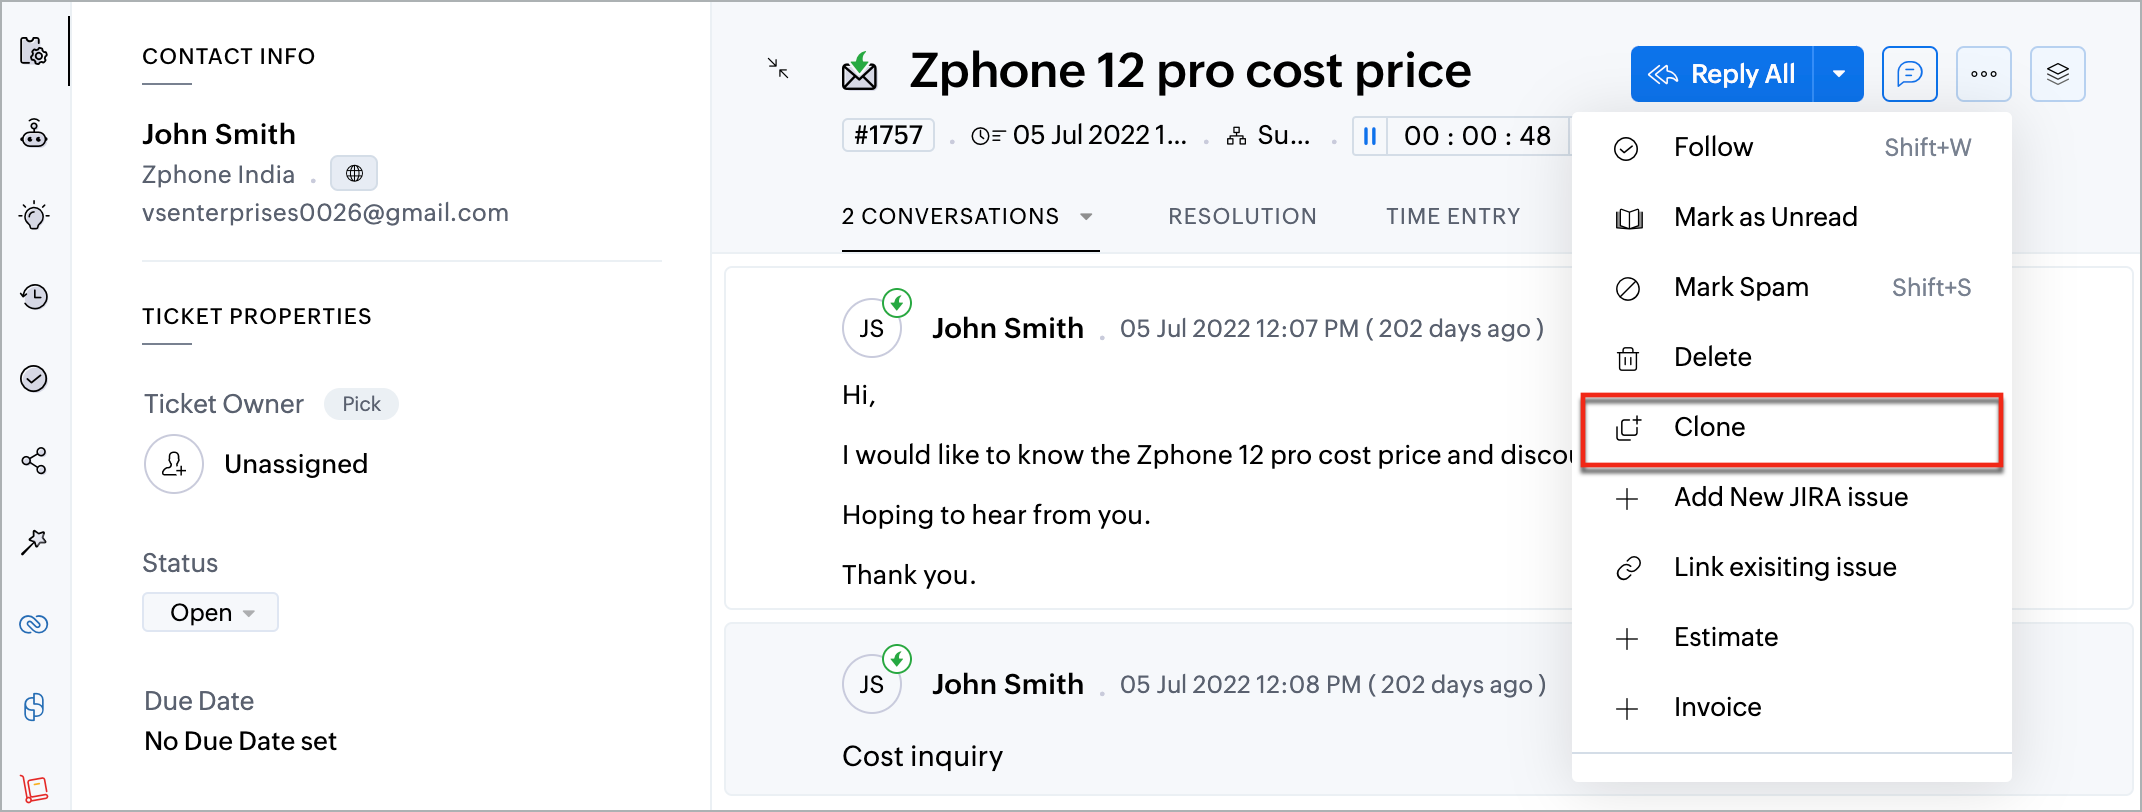This screenshot has height=812, width=2142.
Task: Click the lightbulb insights icon in sidebar
Action: 34,215
